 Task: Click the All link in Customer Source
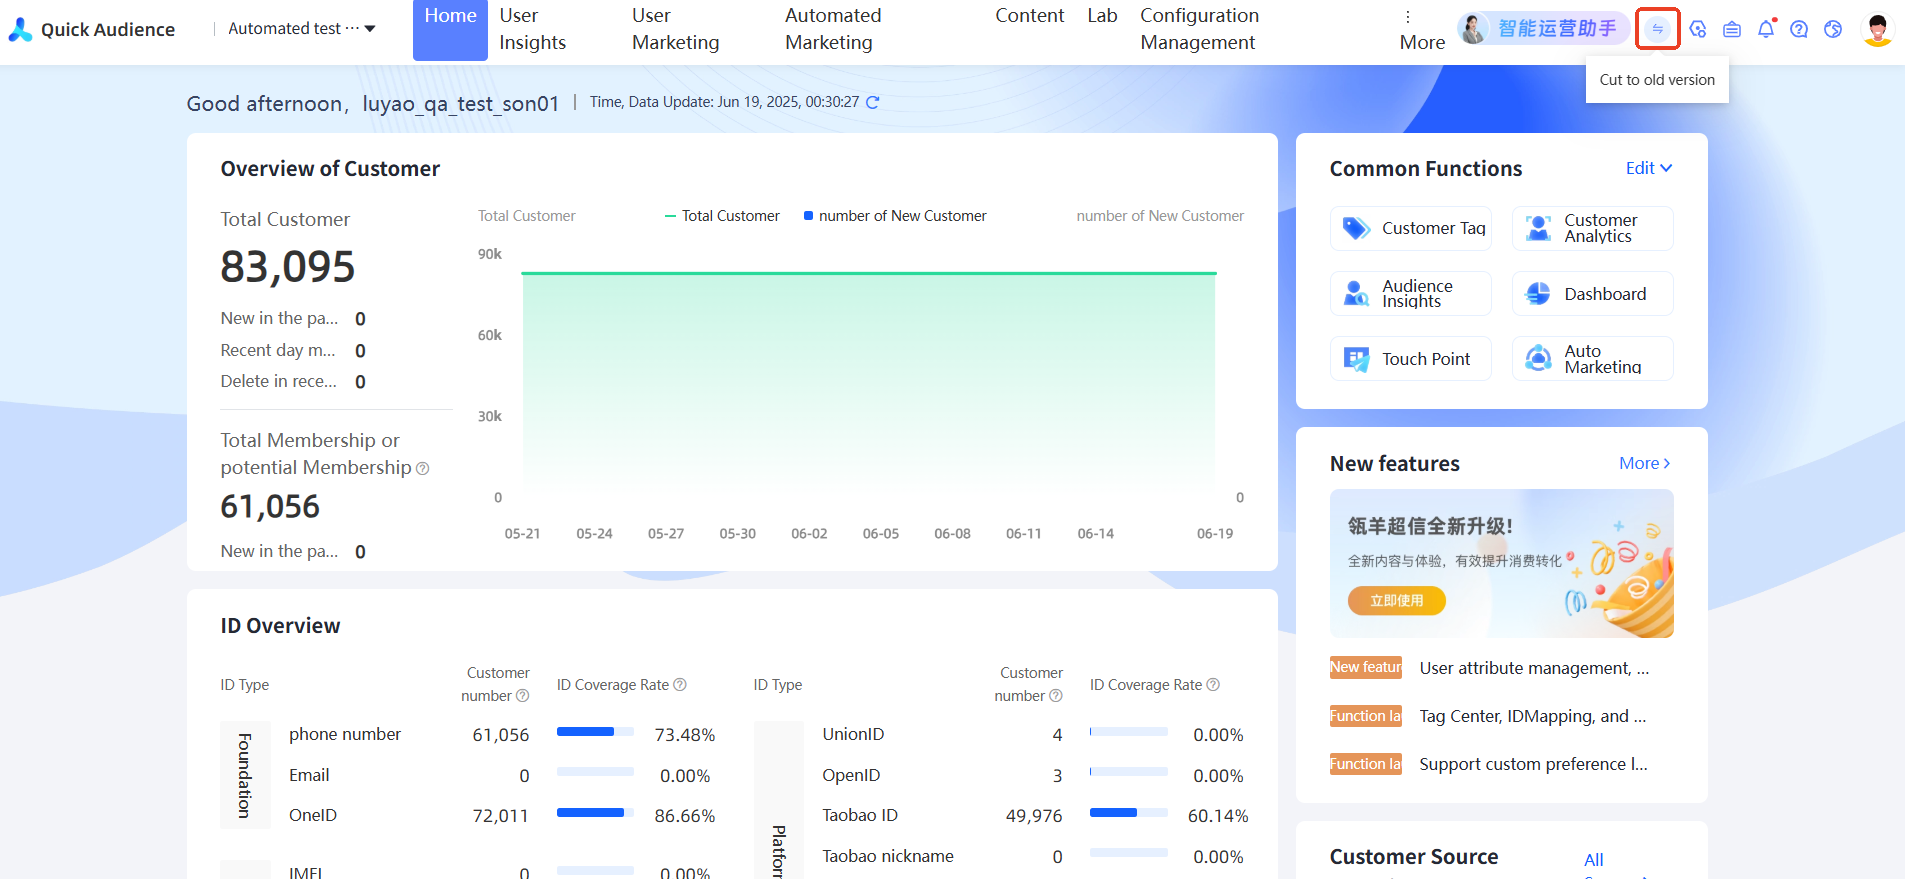(1594, 860)
